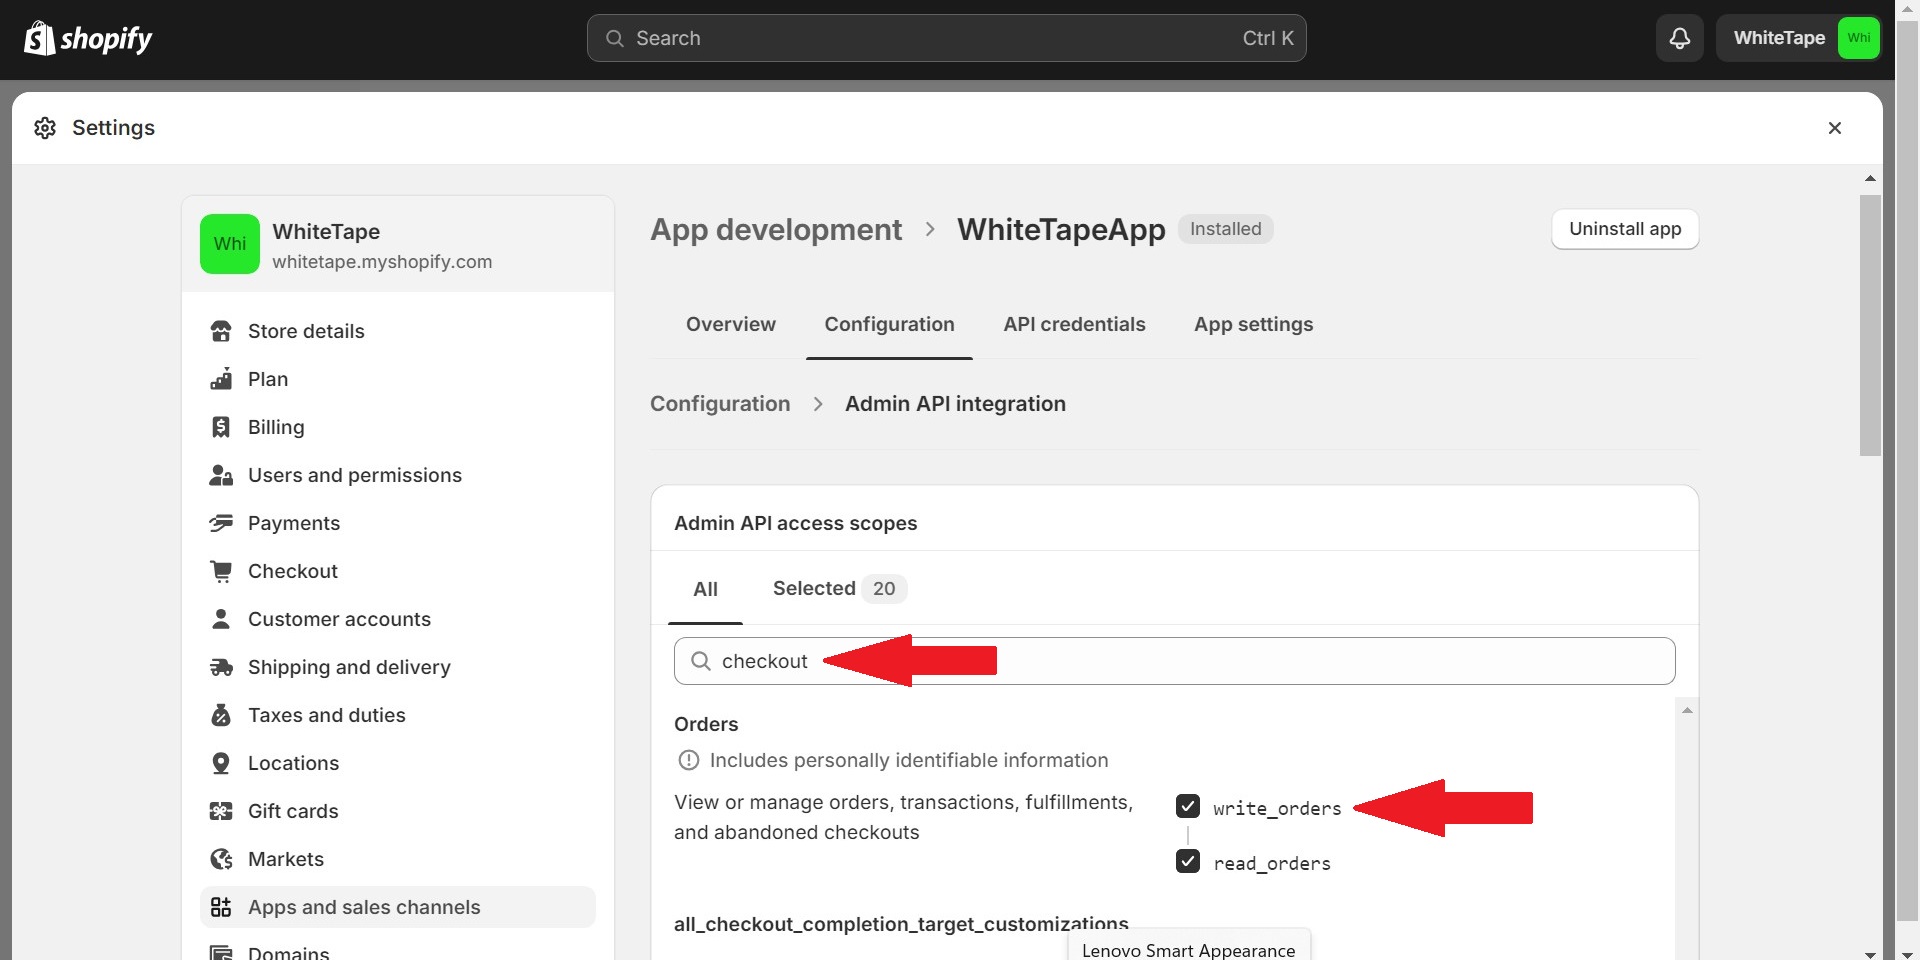The height and width of the screenshot is (960, 1920).
Task: Click the Apps and sales channels icon
Action: click(x=221, y=907)
